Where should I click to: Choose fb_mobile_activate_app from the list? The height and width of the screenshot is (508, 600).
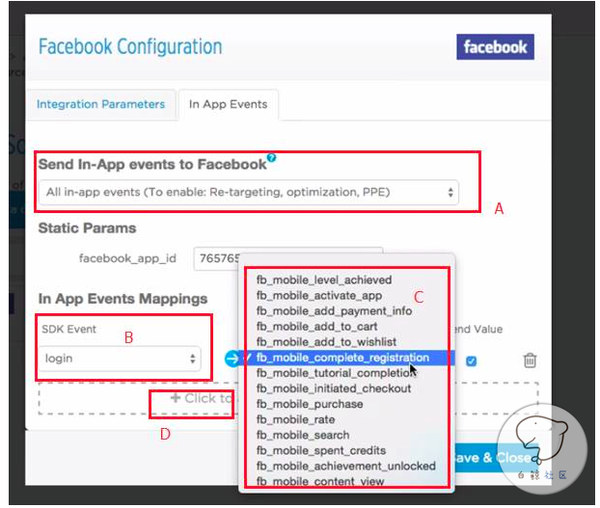[x=319, y=295]
